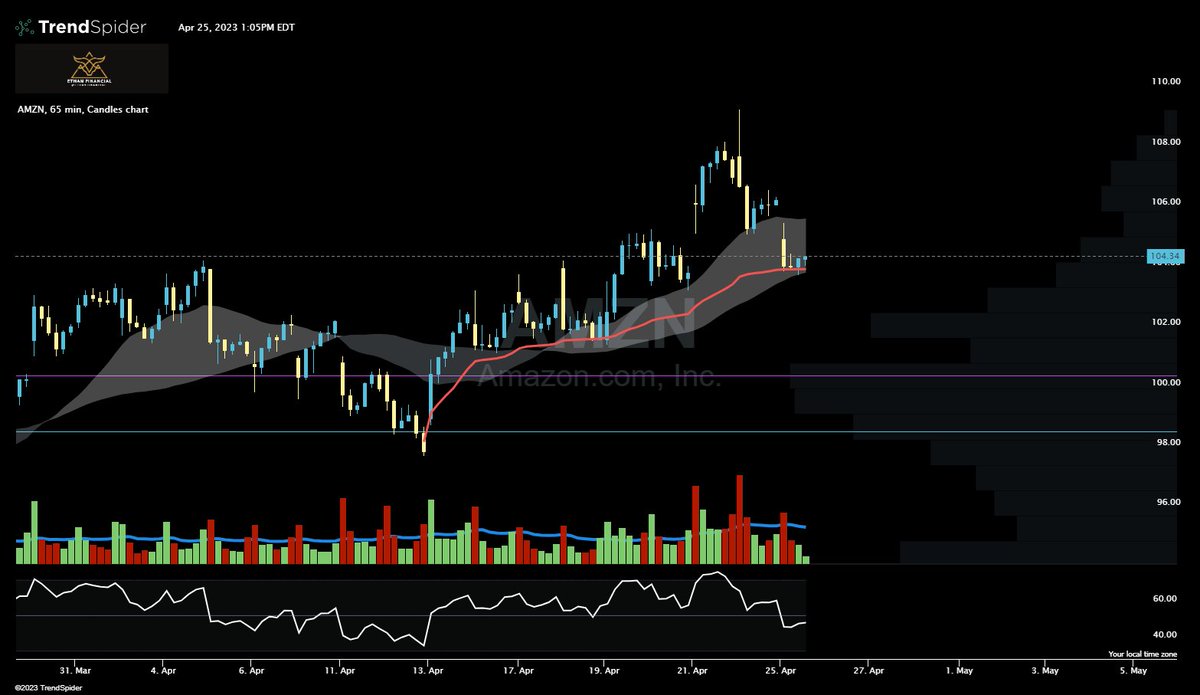The height and width of the screenshot is (695, 1200).
Task: Select the 3. May date label
Action: tap(1046, 670)
